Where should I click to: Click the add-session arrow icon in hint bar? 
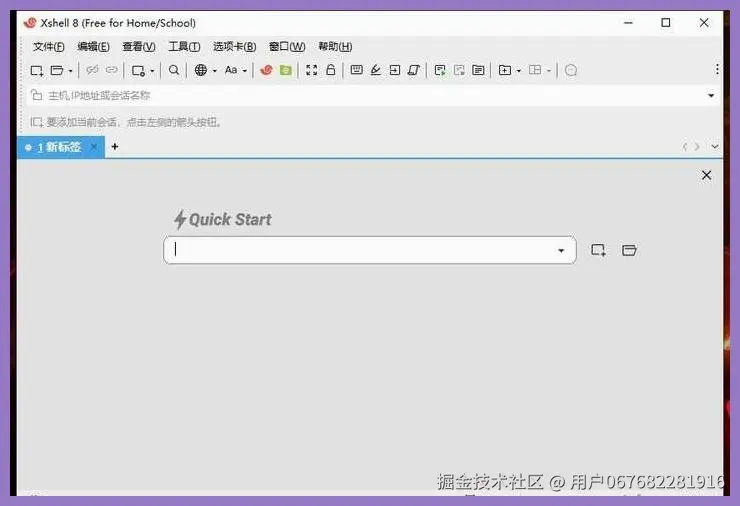(x=36, y=122)
